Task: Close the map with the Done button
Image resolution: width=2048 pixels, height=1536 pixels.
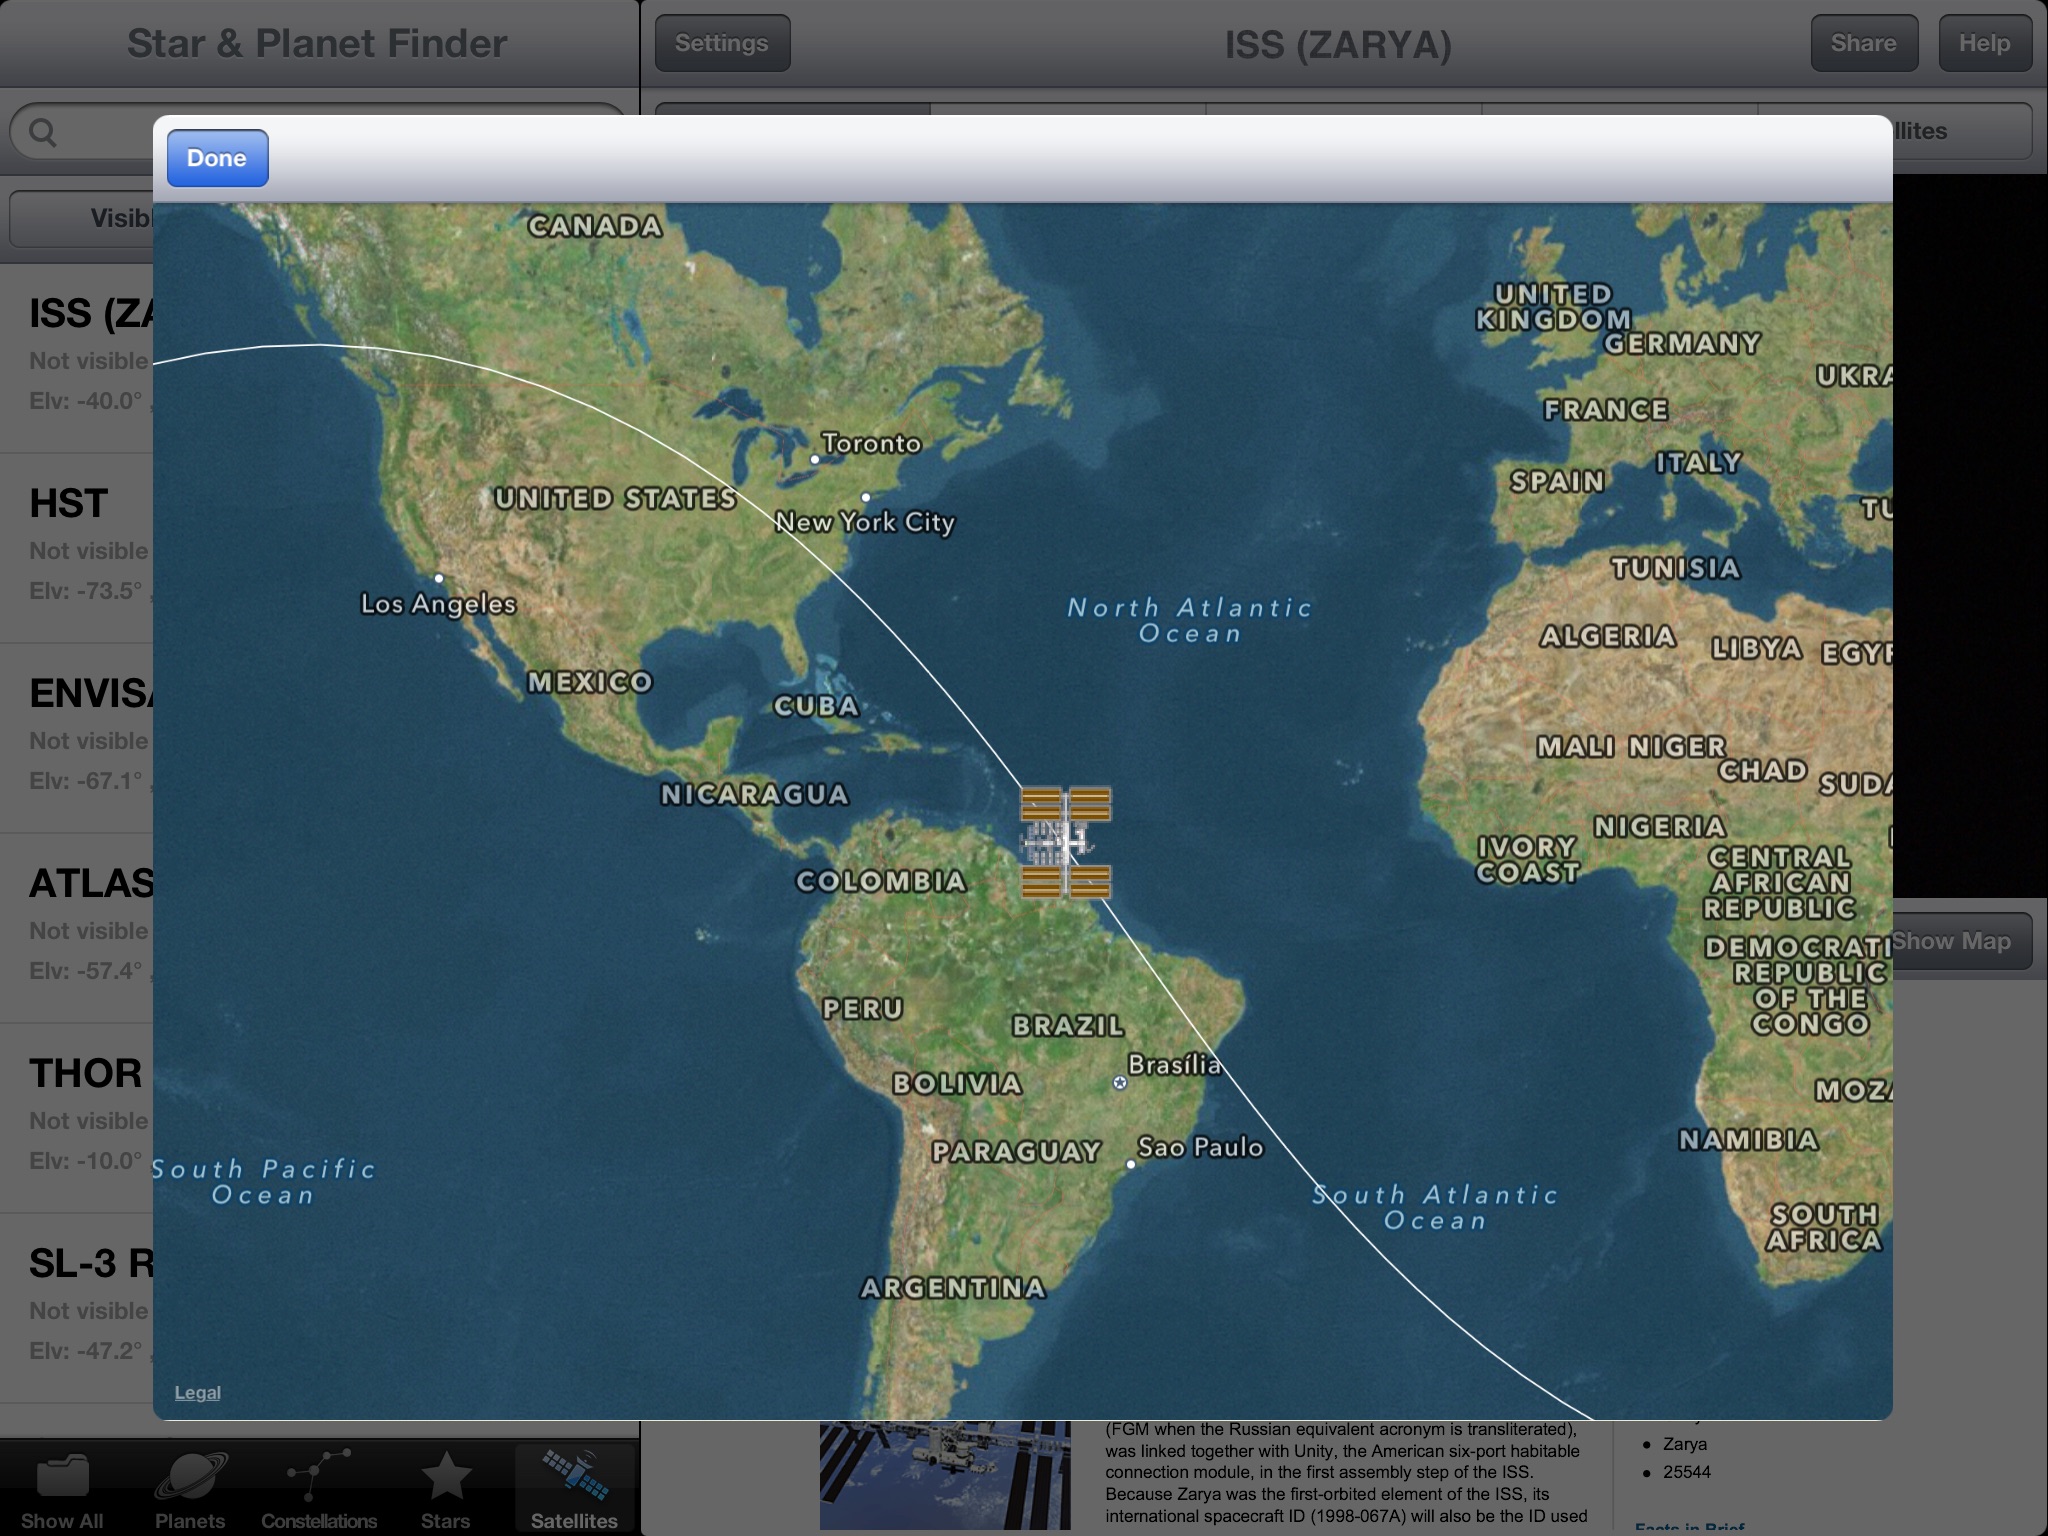Action: point(217,158)
